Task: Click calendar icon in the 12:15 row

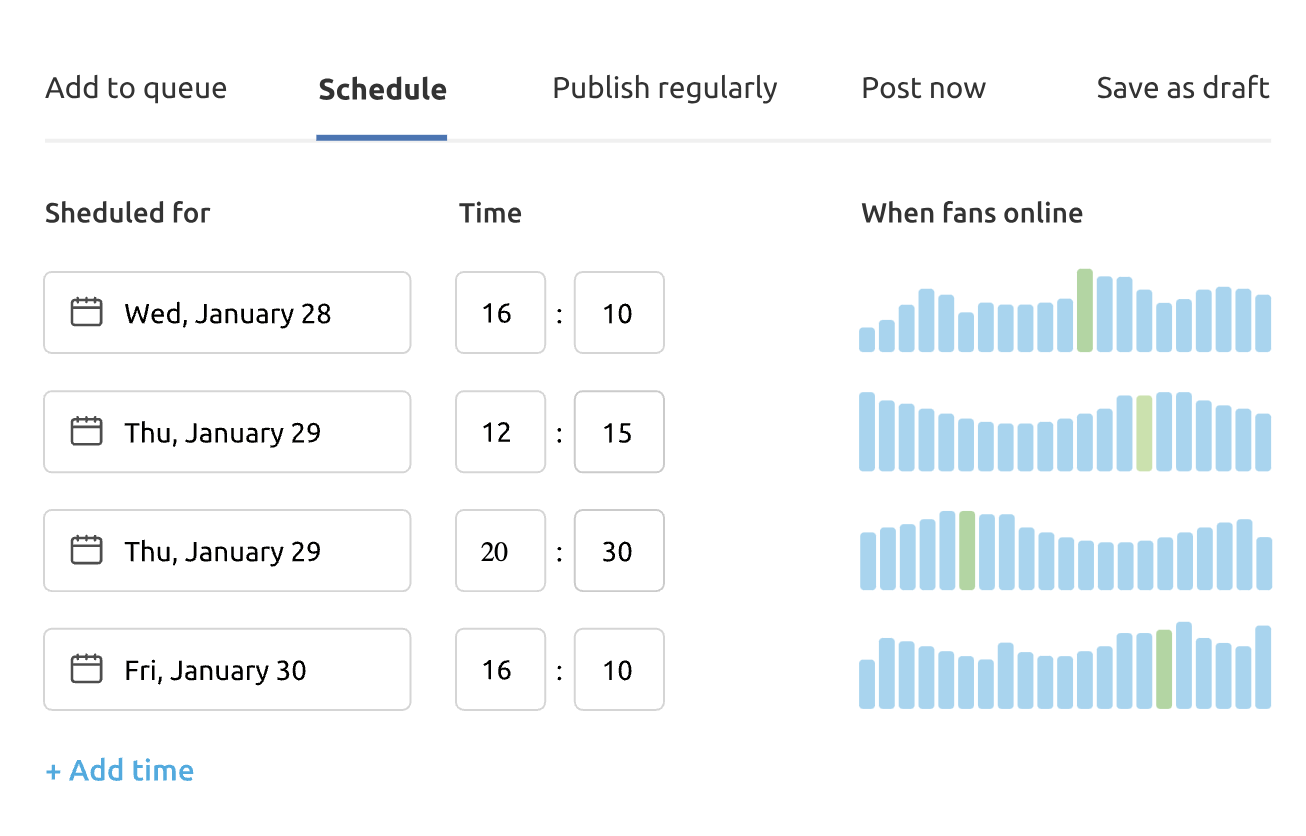Action: 87,432
